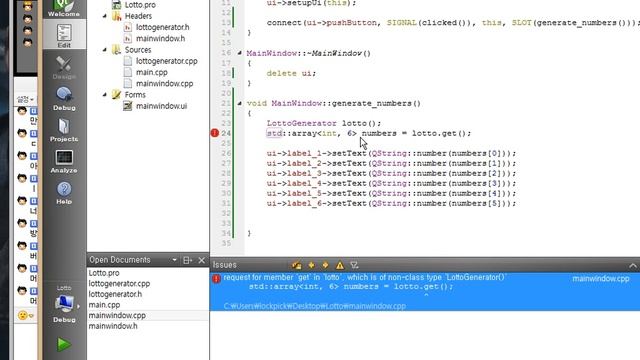This screenshot has height=360, width=640.
Task: Open Design mode
Action: 64,67
